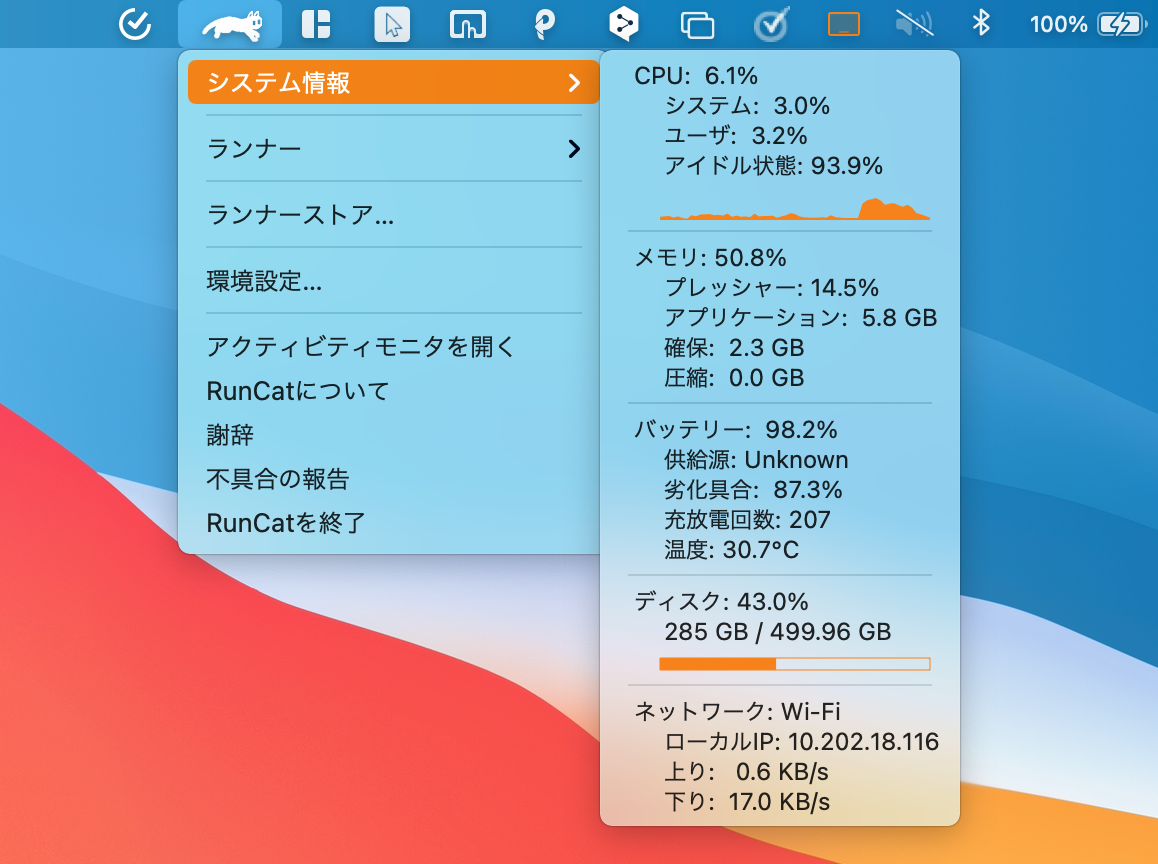Click the 劣化具合: 87.3% line
This screenshot has width=1158, height=864.
click(753, 490)
